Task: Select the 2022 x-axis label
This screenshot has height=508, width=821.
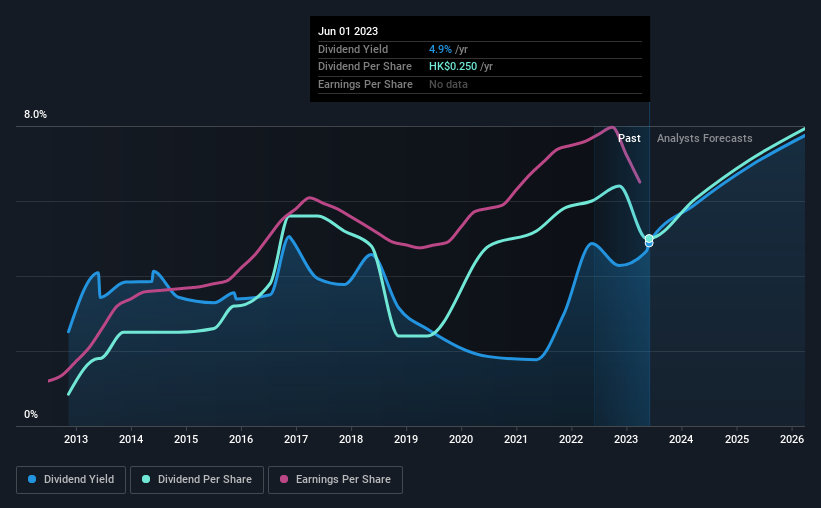Action: (571, 439)
